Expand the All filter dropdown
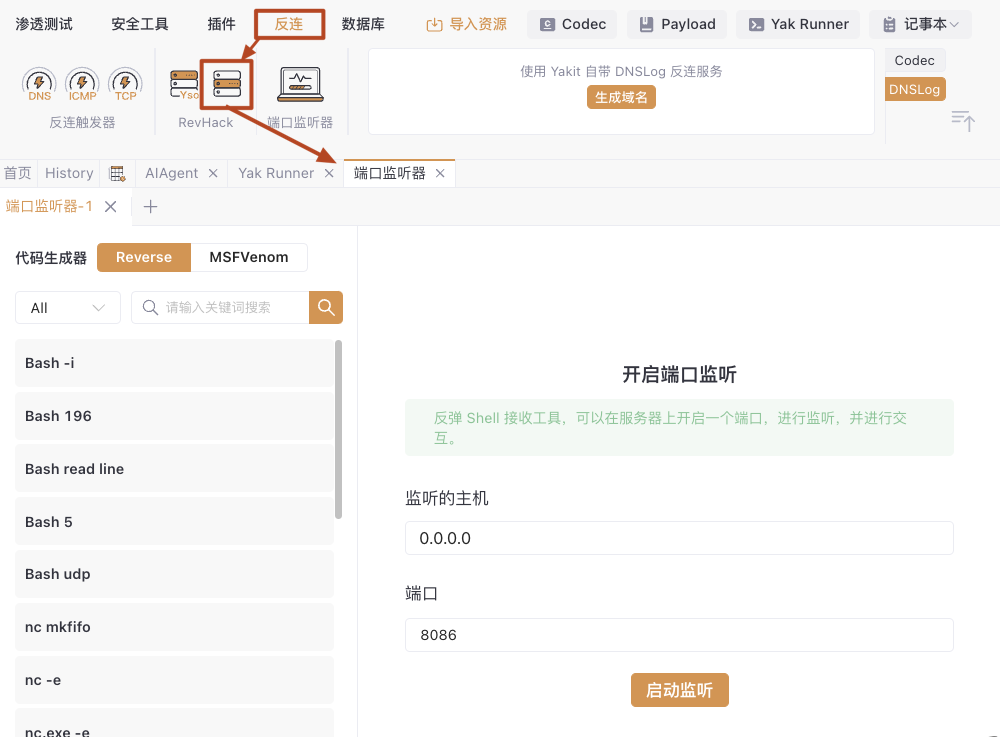The image size is (1000, 737). (x=68, y=307)
